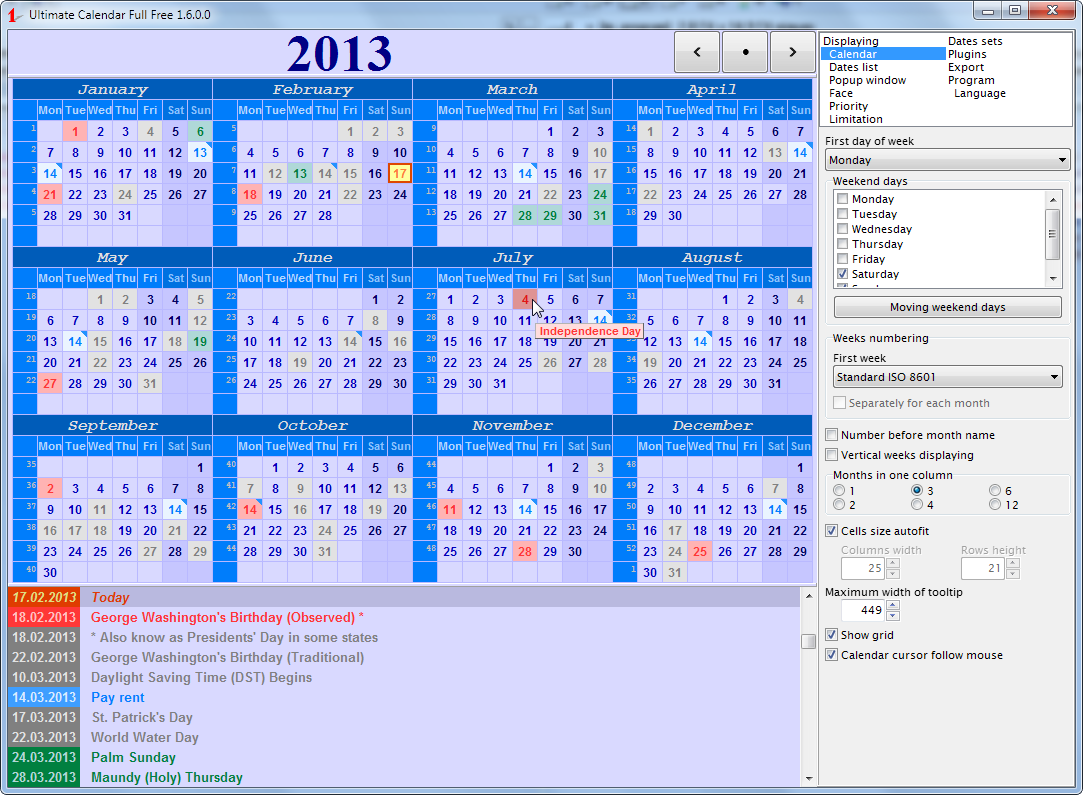Select February 17 highlighted as today
The width and height of the screenshot is (1083, 795).
[x=400, y=173]
